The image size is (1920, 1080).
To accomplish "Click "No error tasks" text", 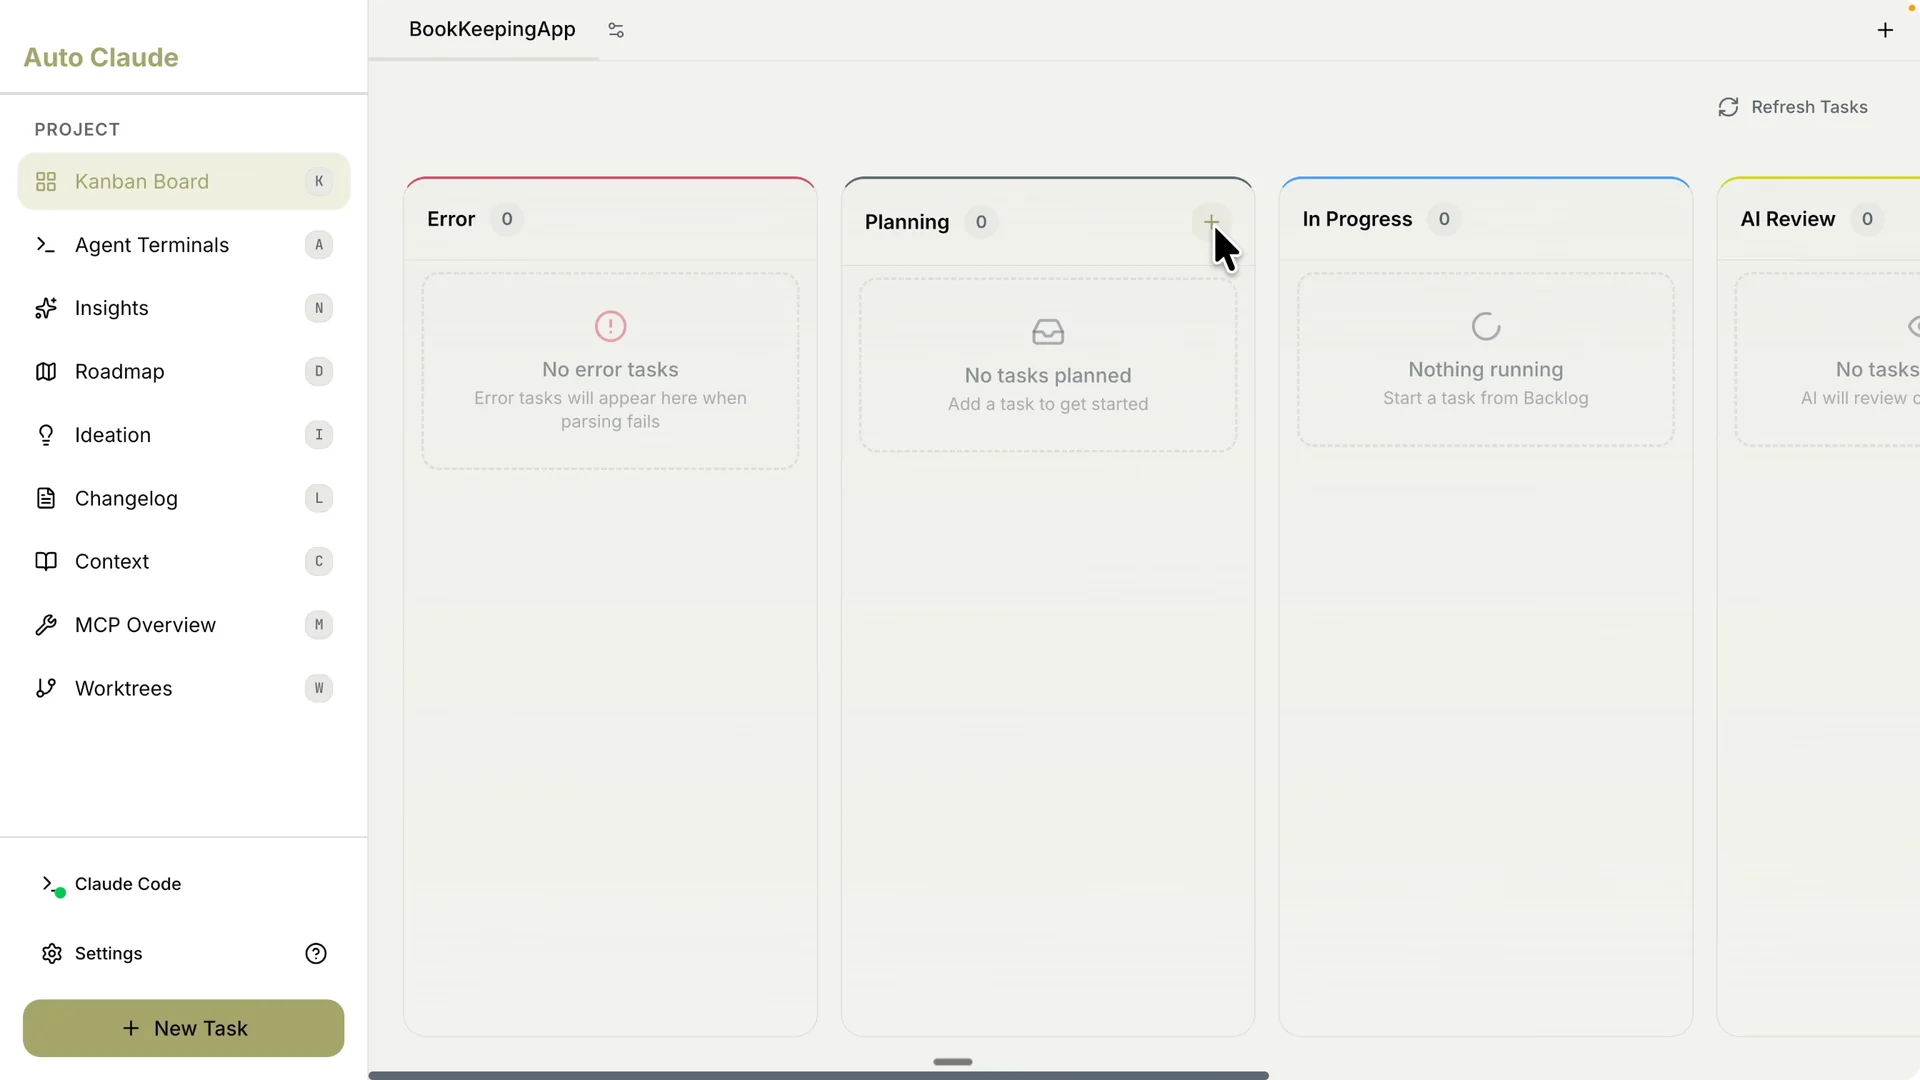I will click(x=610, y=370).
